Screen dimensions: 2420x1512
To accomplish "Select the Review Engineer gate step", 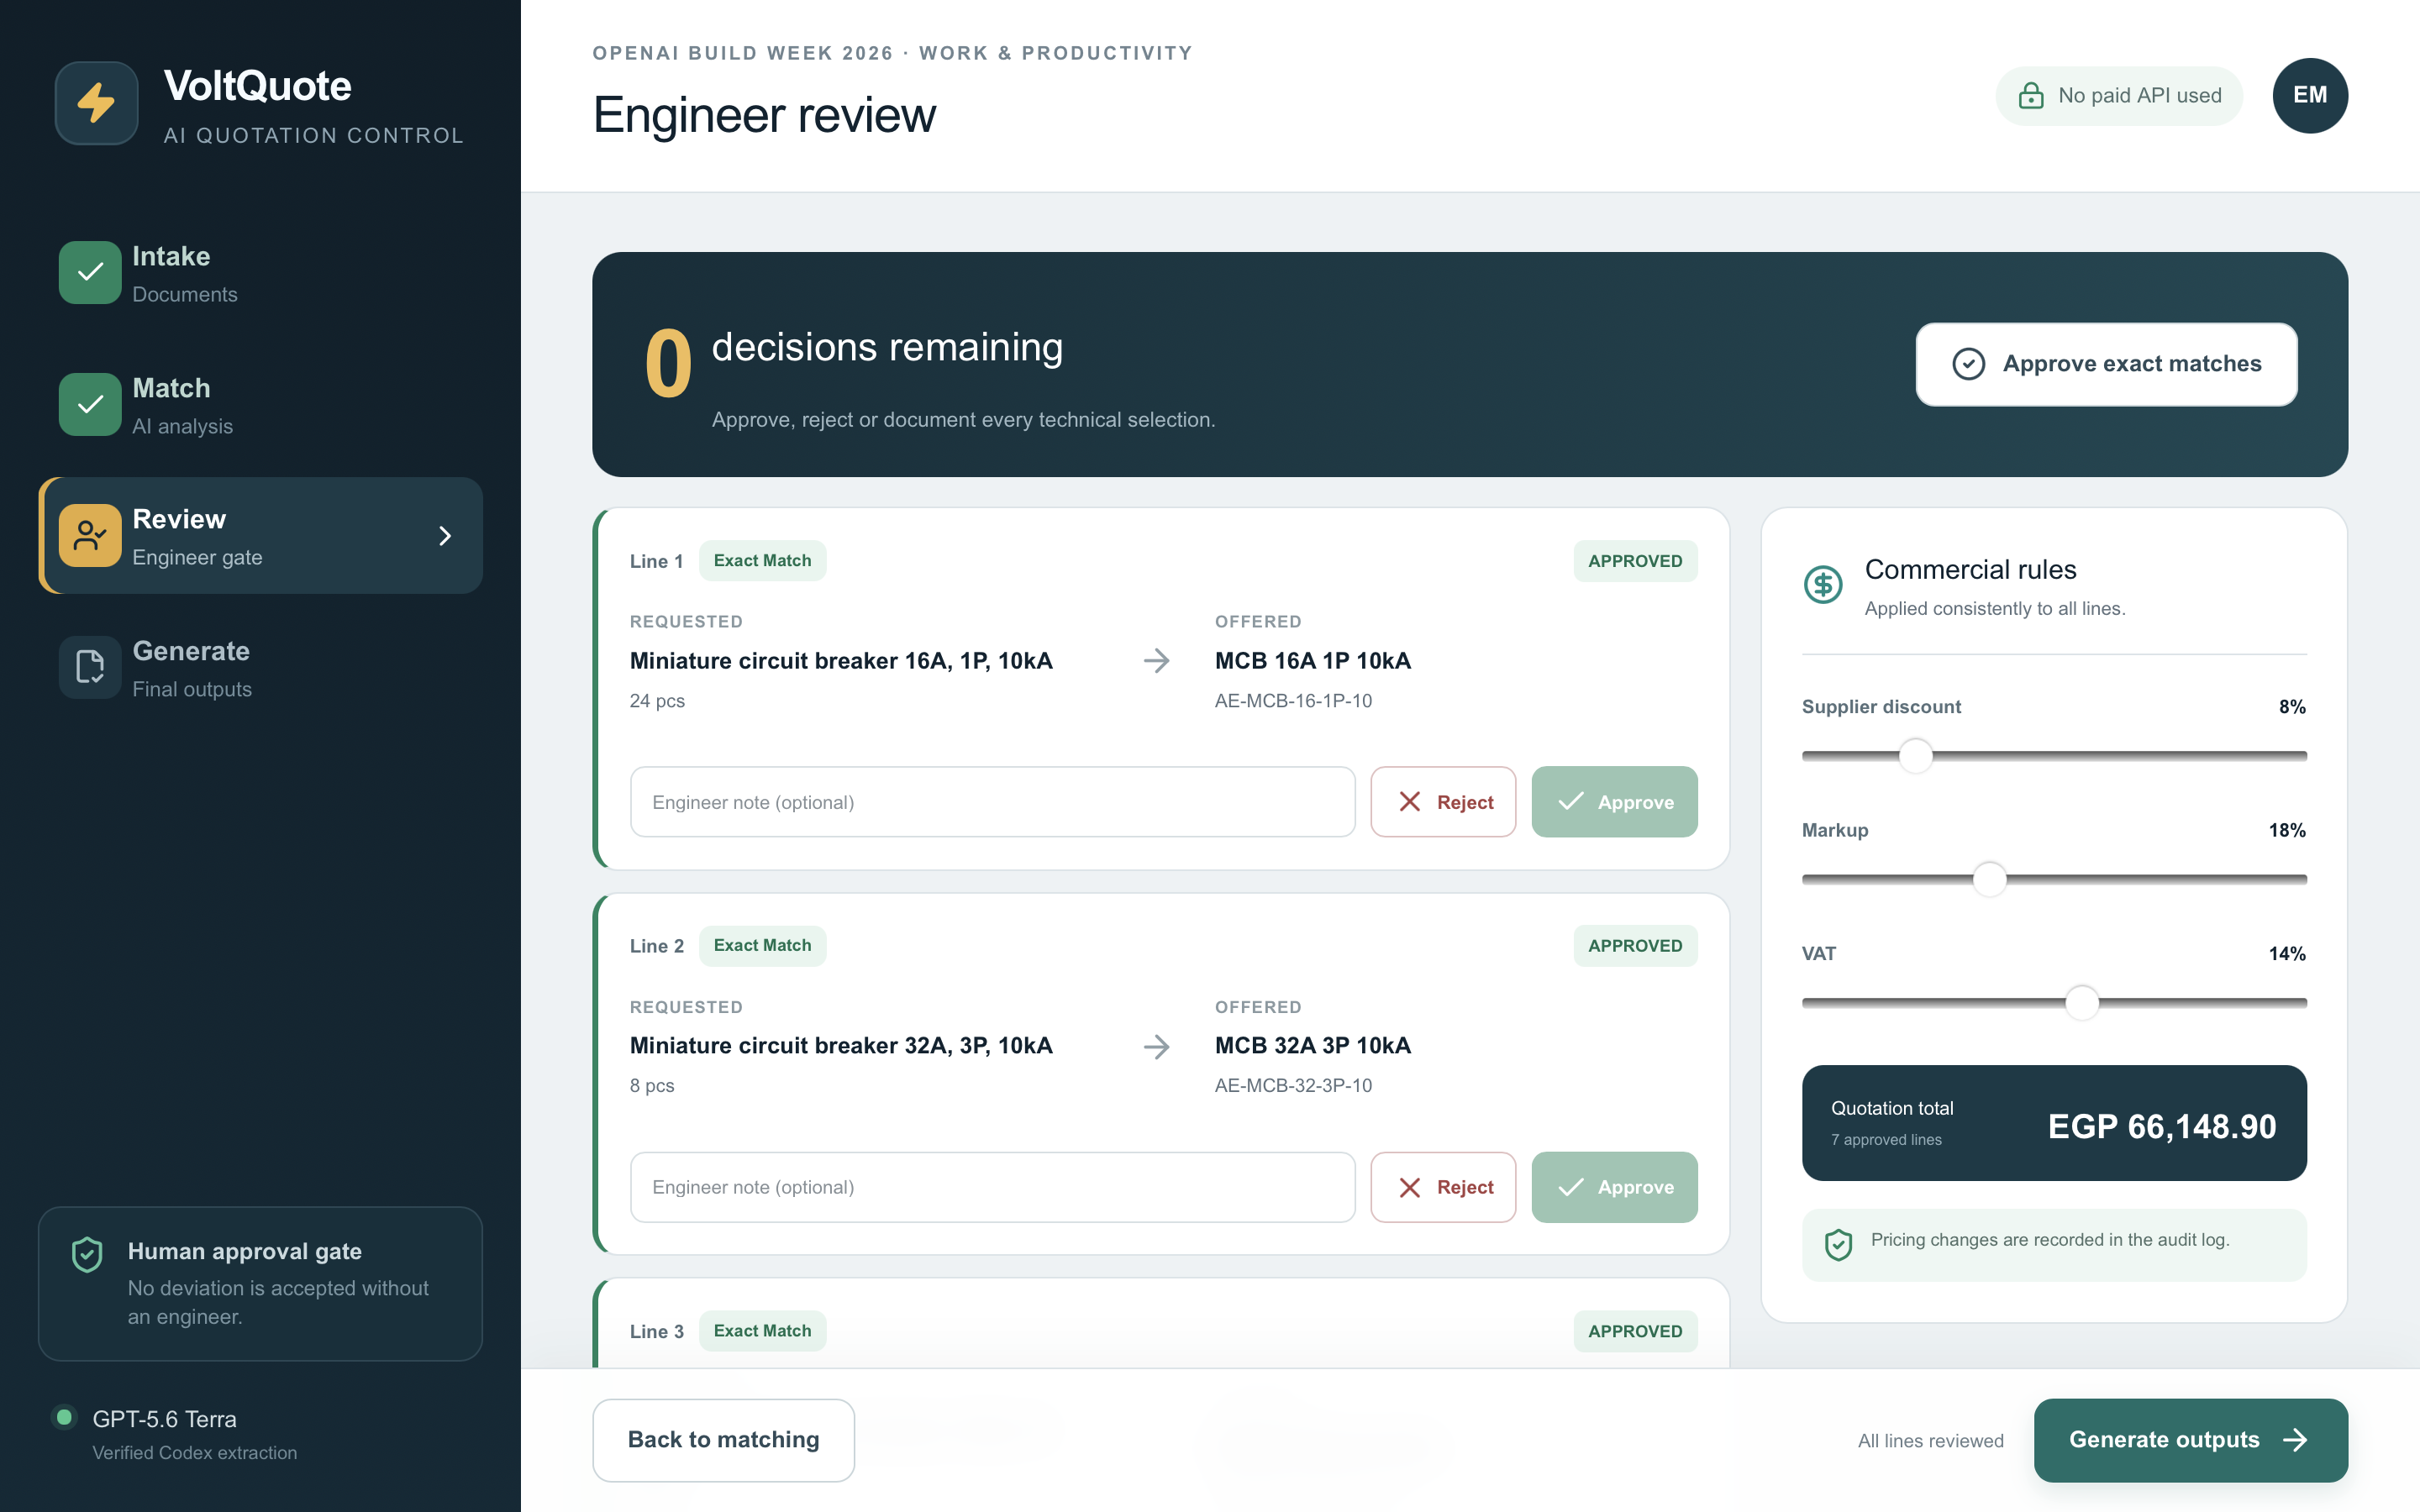I will 260,536.
